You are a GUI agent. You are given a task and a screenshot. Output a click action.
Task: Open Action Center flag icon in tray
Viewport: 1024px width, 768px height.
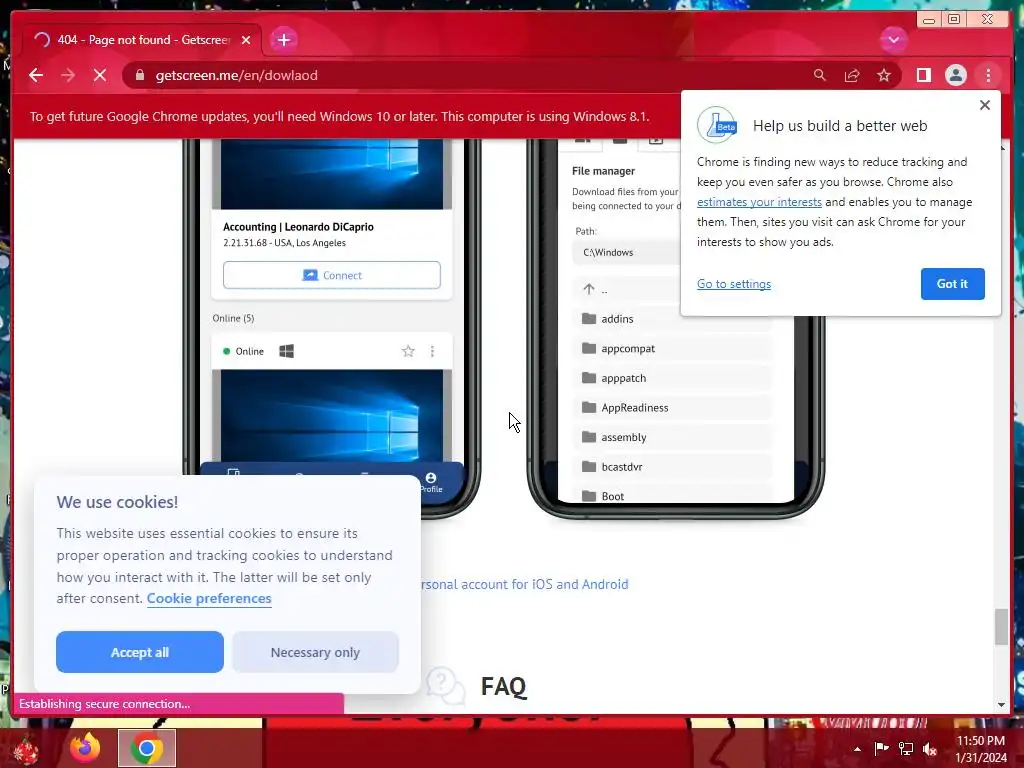[881, 749]
